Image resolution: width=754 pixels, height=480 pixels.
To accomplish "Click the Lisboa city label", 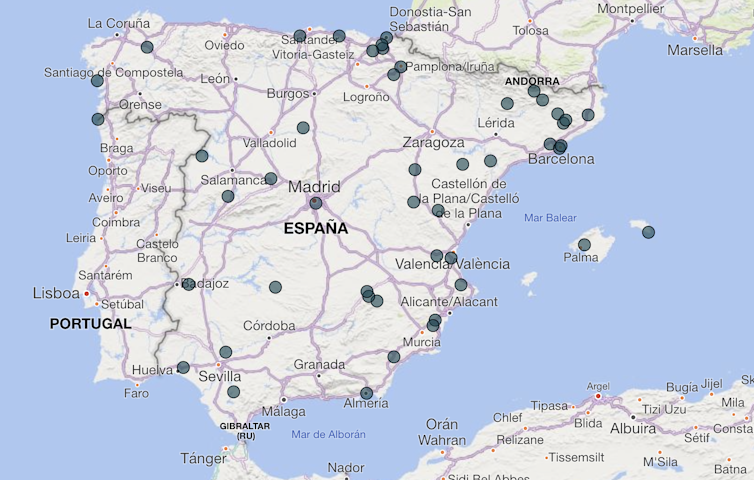I will click(x=56, y=293).
